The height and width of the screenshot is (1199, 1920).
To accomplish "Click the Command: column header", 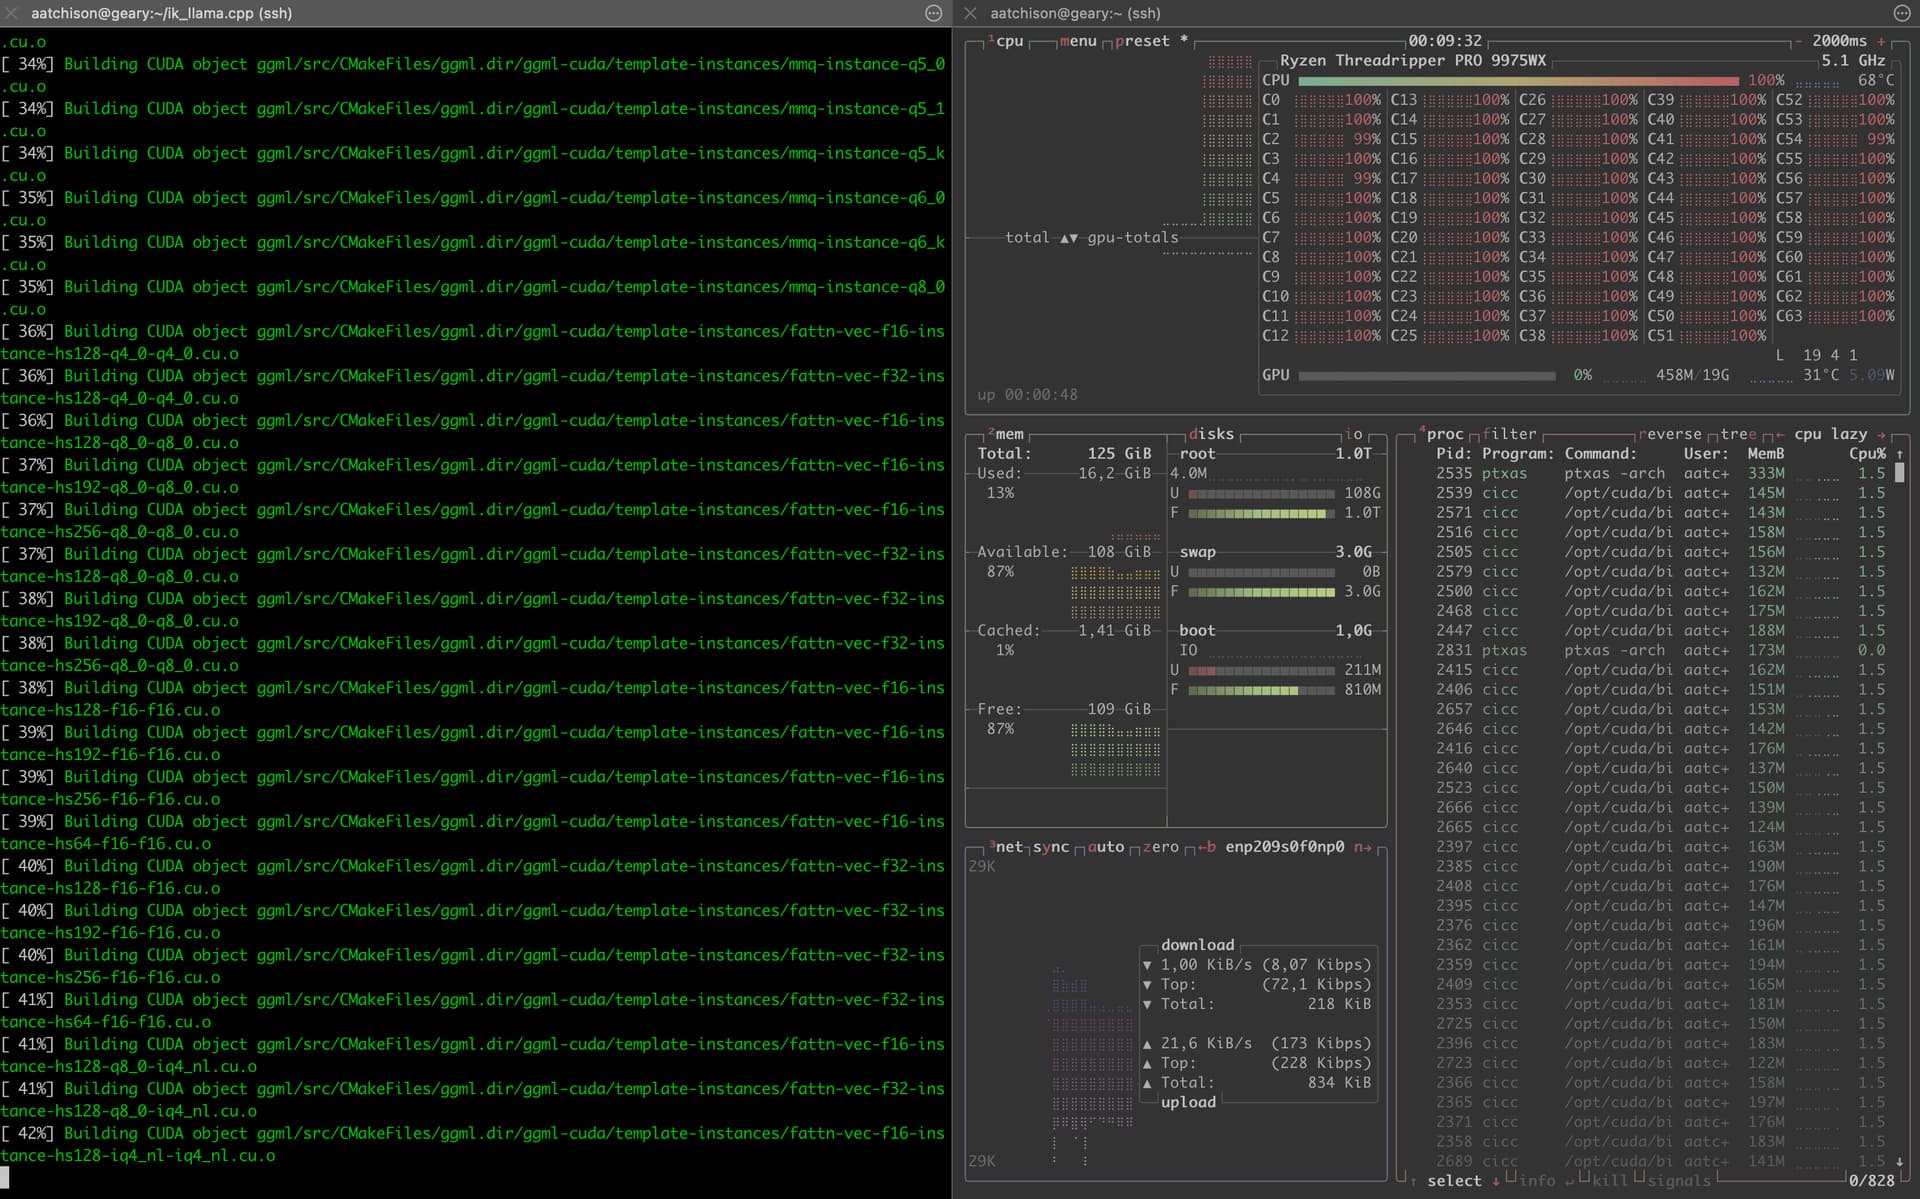I will coord(1600,454).
